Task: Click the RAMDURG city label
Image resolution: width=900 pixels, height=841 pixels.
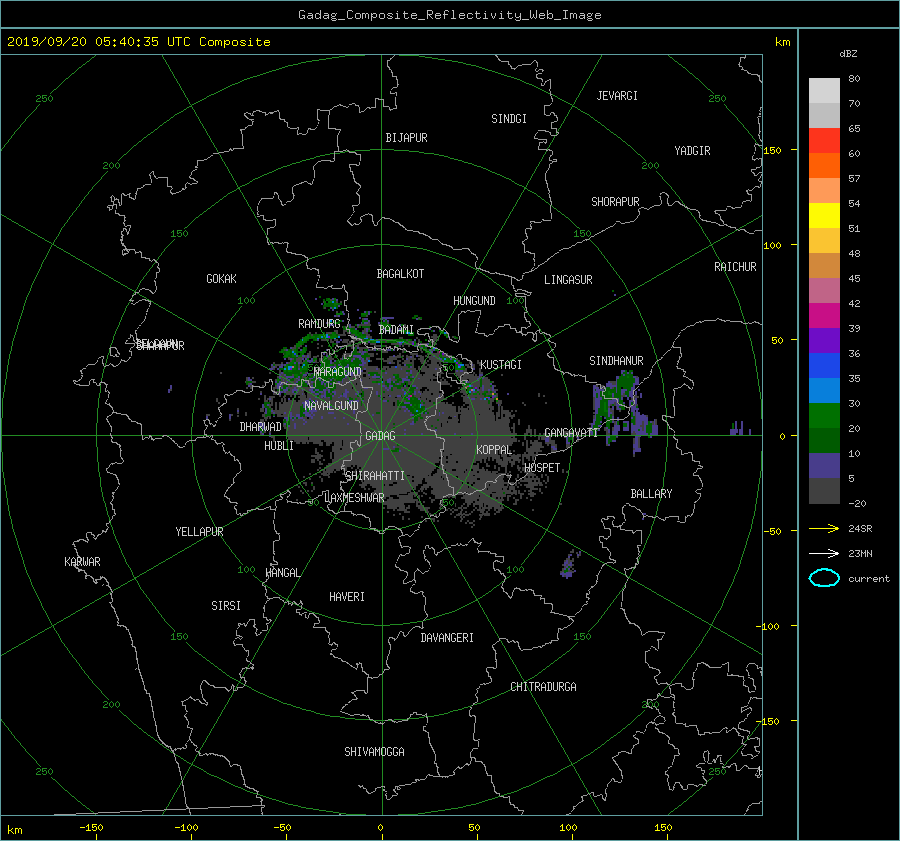Action: (319, 324)
